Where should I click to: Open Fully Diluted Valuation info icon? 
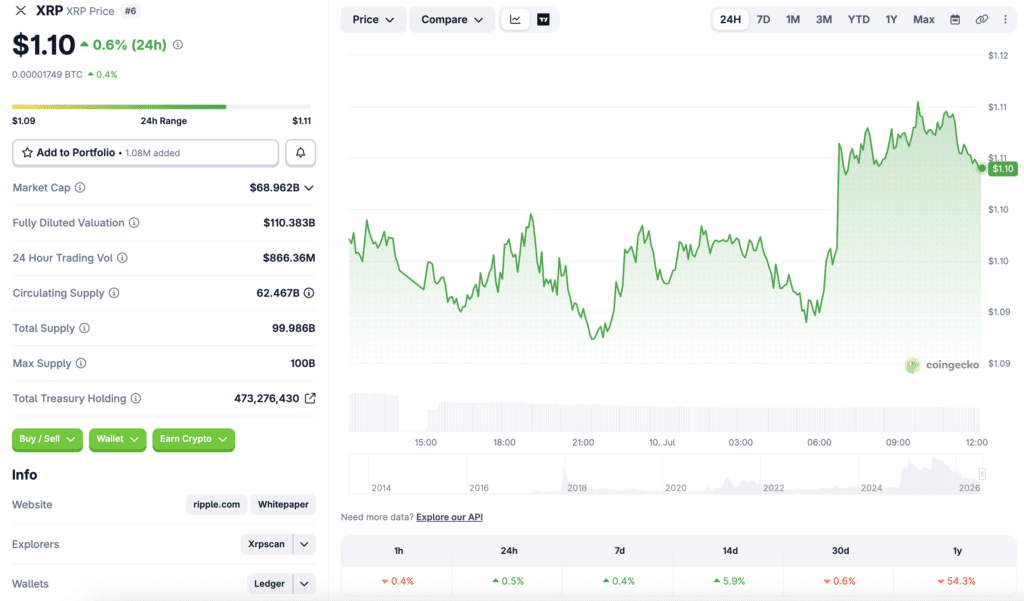[x=134, y=223]
